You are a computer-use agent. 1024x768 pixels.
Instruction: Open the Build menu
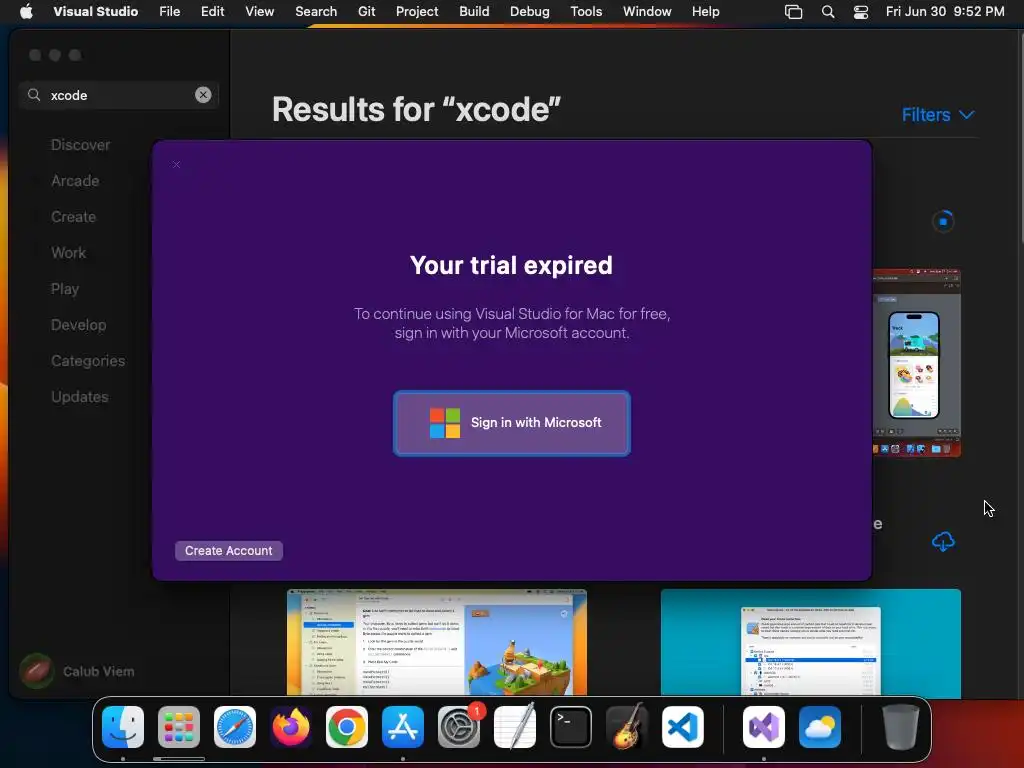(x=474, y=11)
